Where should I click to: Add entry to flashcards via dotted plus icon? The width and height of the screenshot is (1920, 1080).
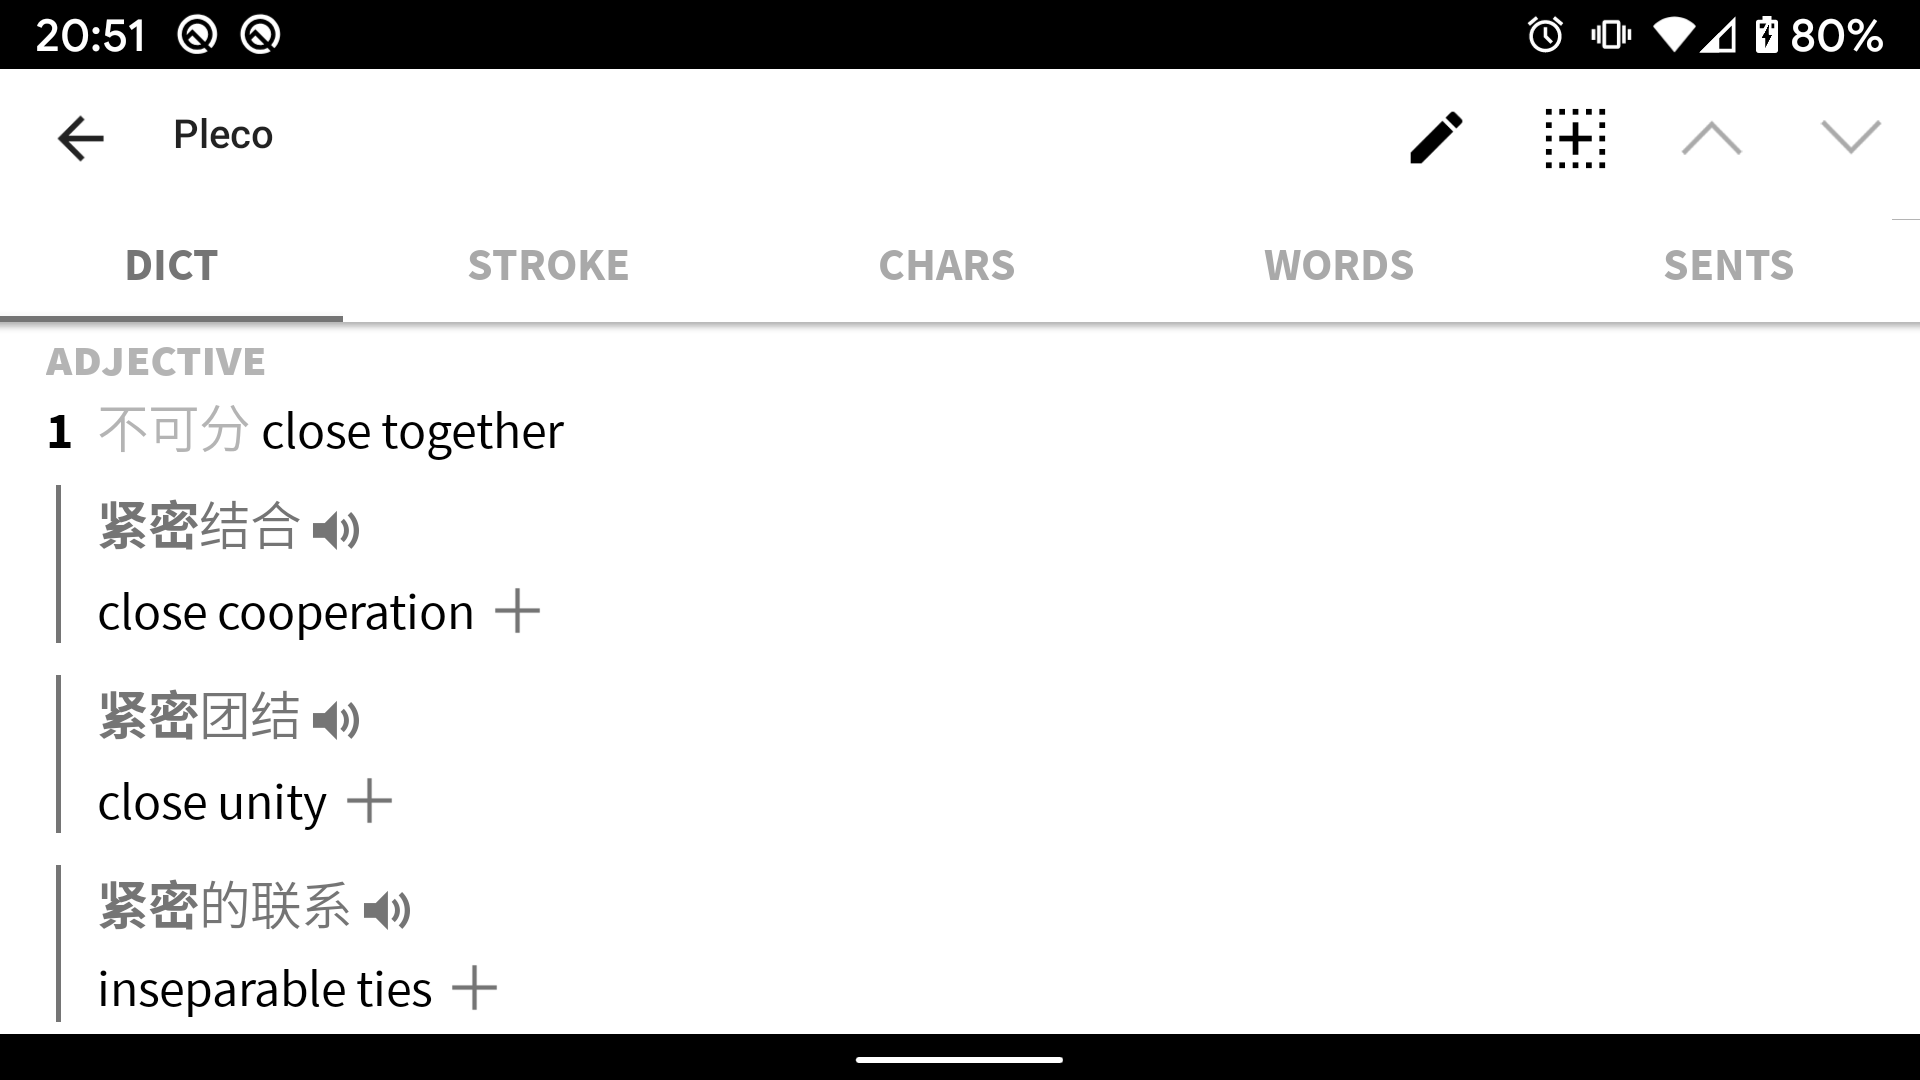coord(1575,138)
